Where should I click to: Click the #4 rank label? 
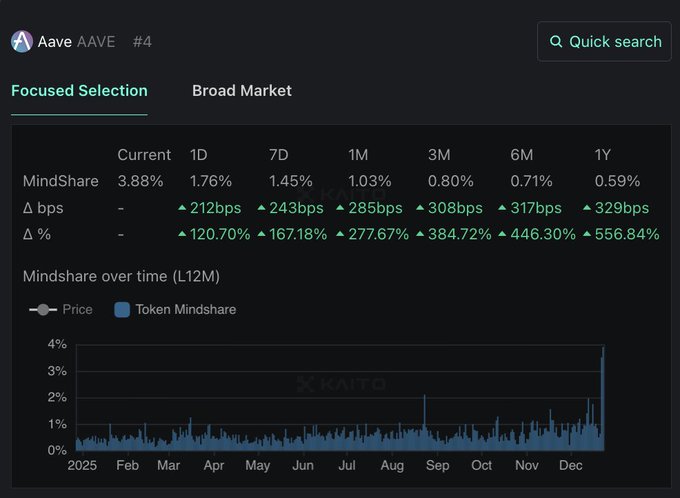pos(142,42)
